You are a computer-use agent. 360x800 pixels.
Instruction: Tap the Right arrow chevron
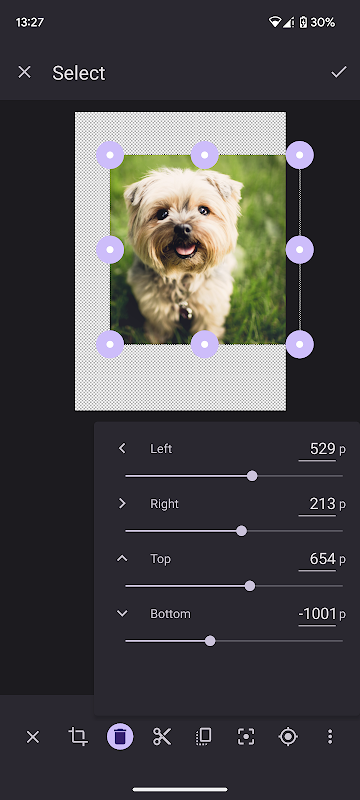coord(122,504)
